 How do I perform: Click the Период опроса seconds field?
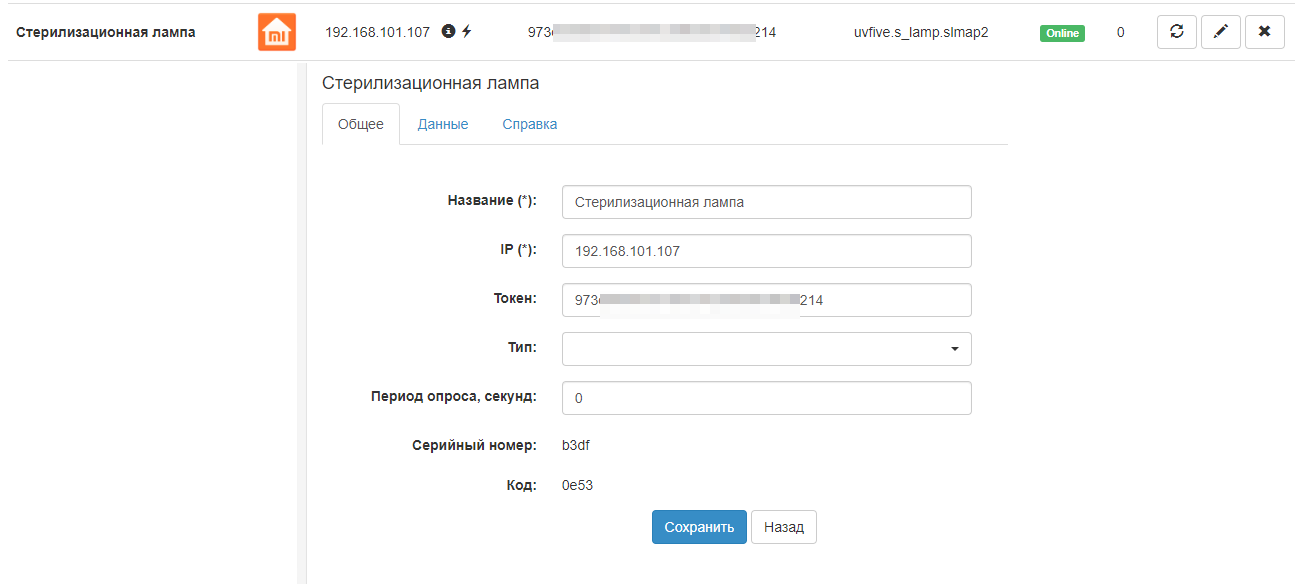pyautogui.click(x=766, y=398)
